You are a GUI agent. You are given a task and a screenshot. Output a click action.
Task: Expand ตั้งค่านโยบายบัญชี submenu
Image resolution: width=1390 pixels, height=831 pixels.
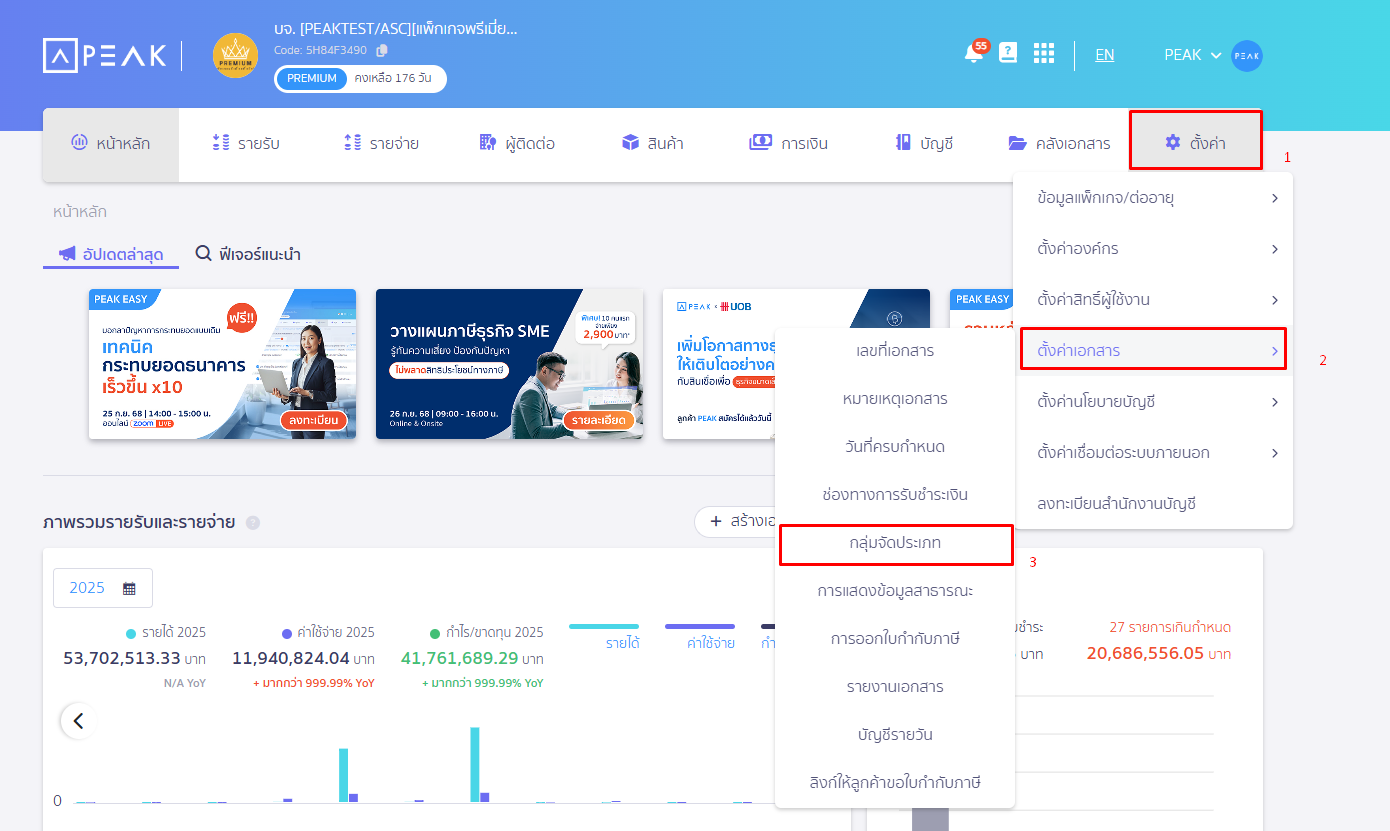tap(1152, 402)
